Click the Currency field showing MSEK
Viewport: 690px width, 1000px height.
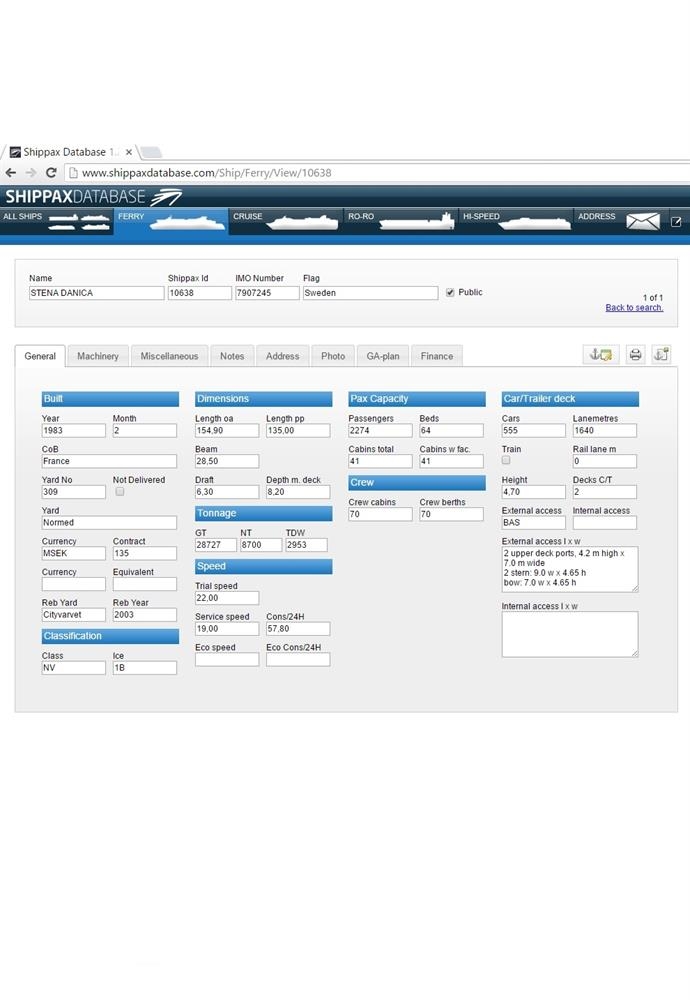click(74, 553)
